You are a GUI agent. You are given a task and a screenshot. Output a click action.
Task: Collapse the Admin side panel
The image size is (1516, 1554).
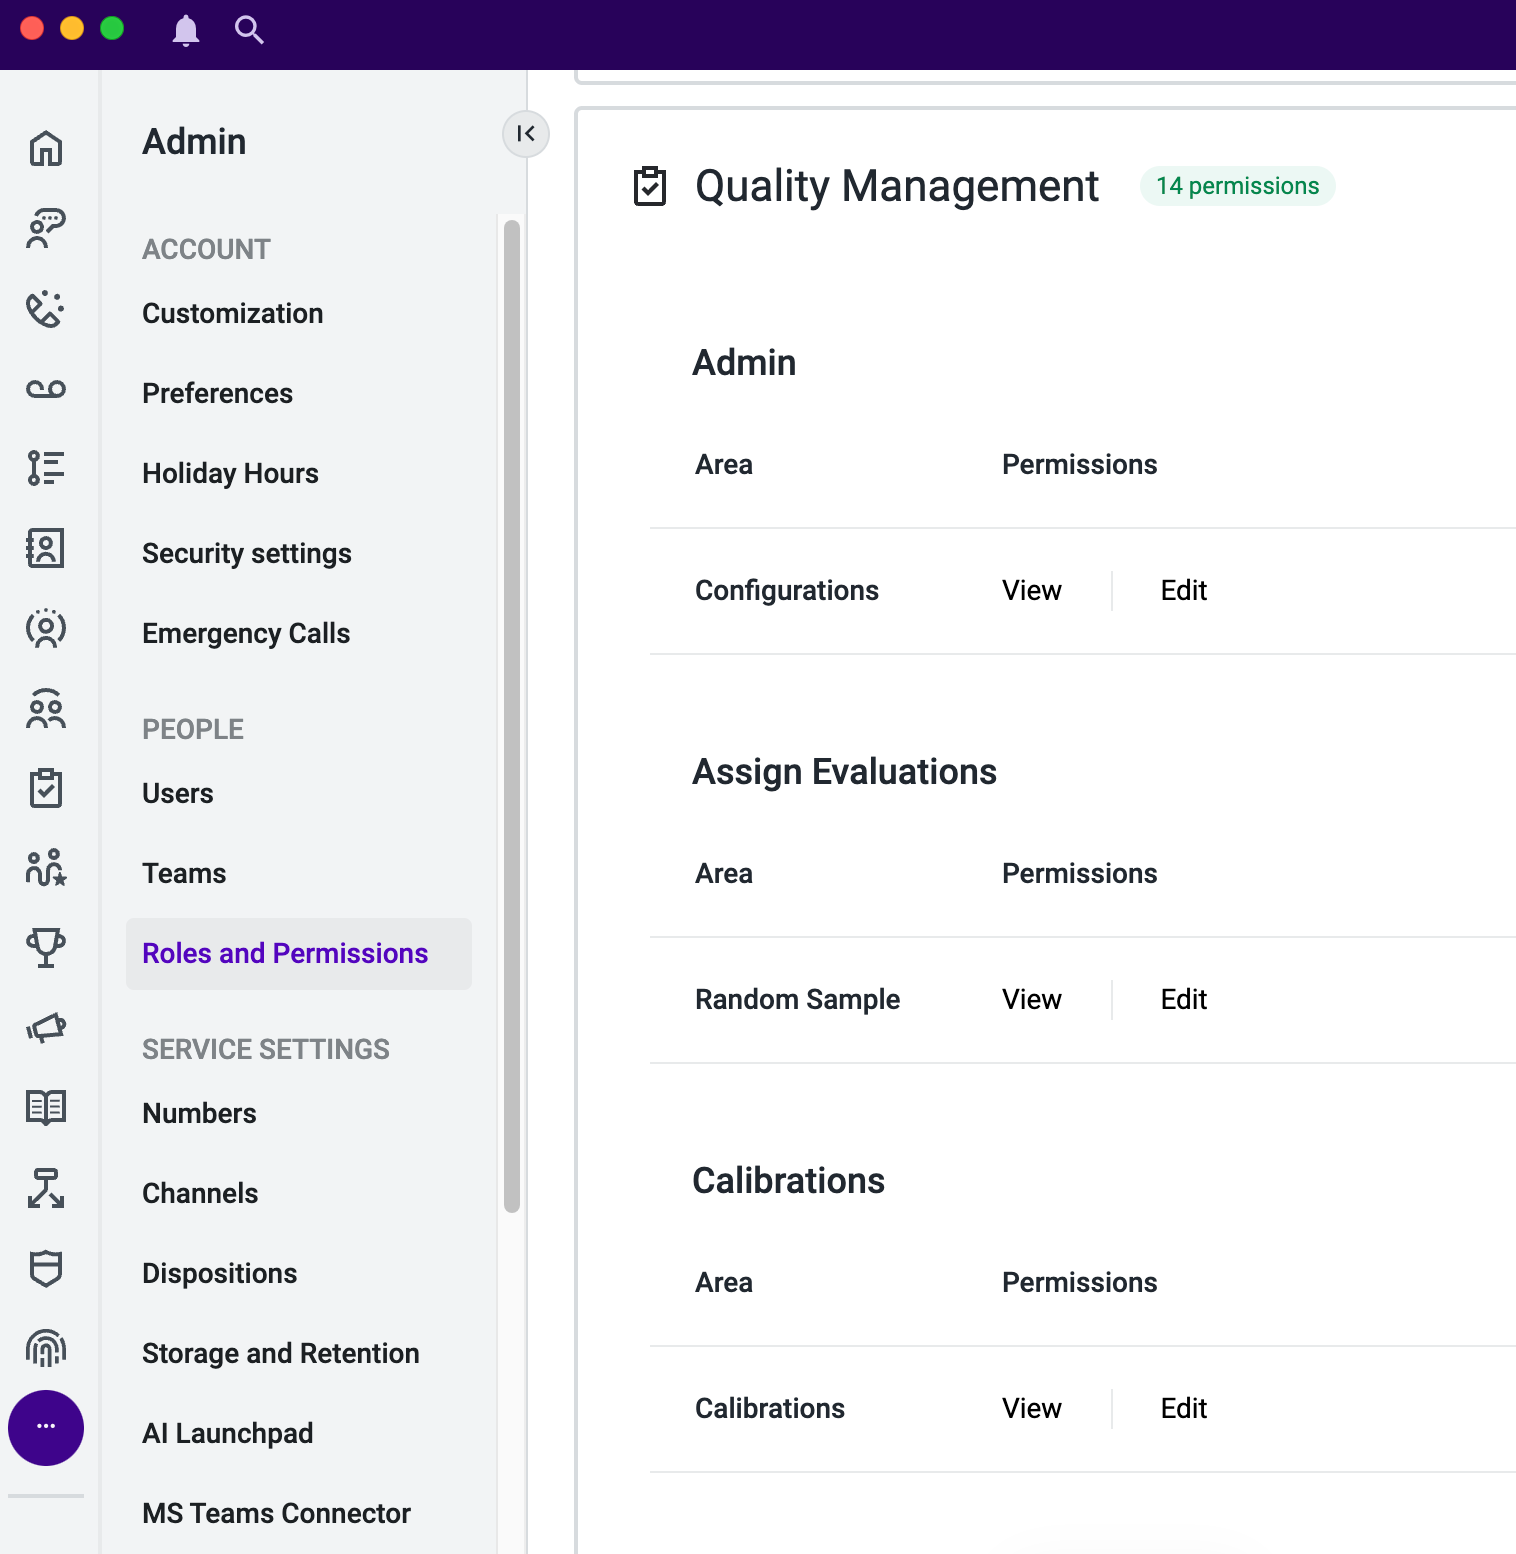pos(526,134)
